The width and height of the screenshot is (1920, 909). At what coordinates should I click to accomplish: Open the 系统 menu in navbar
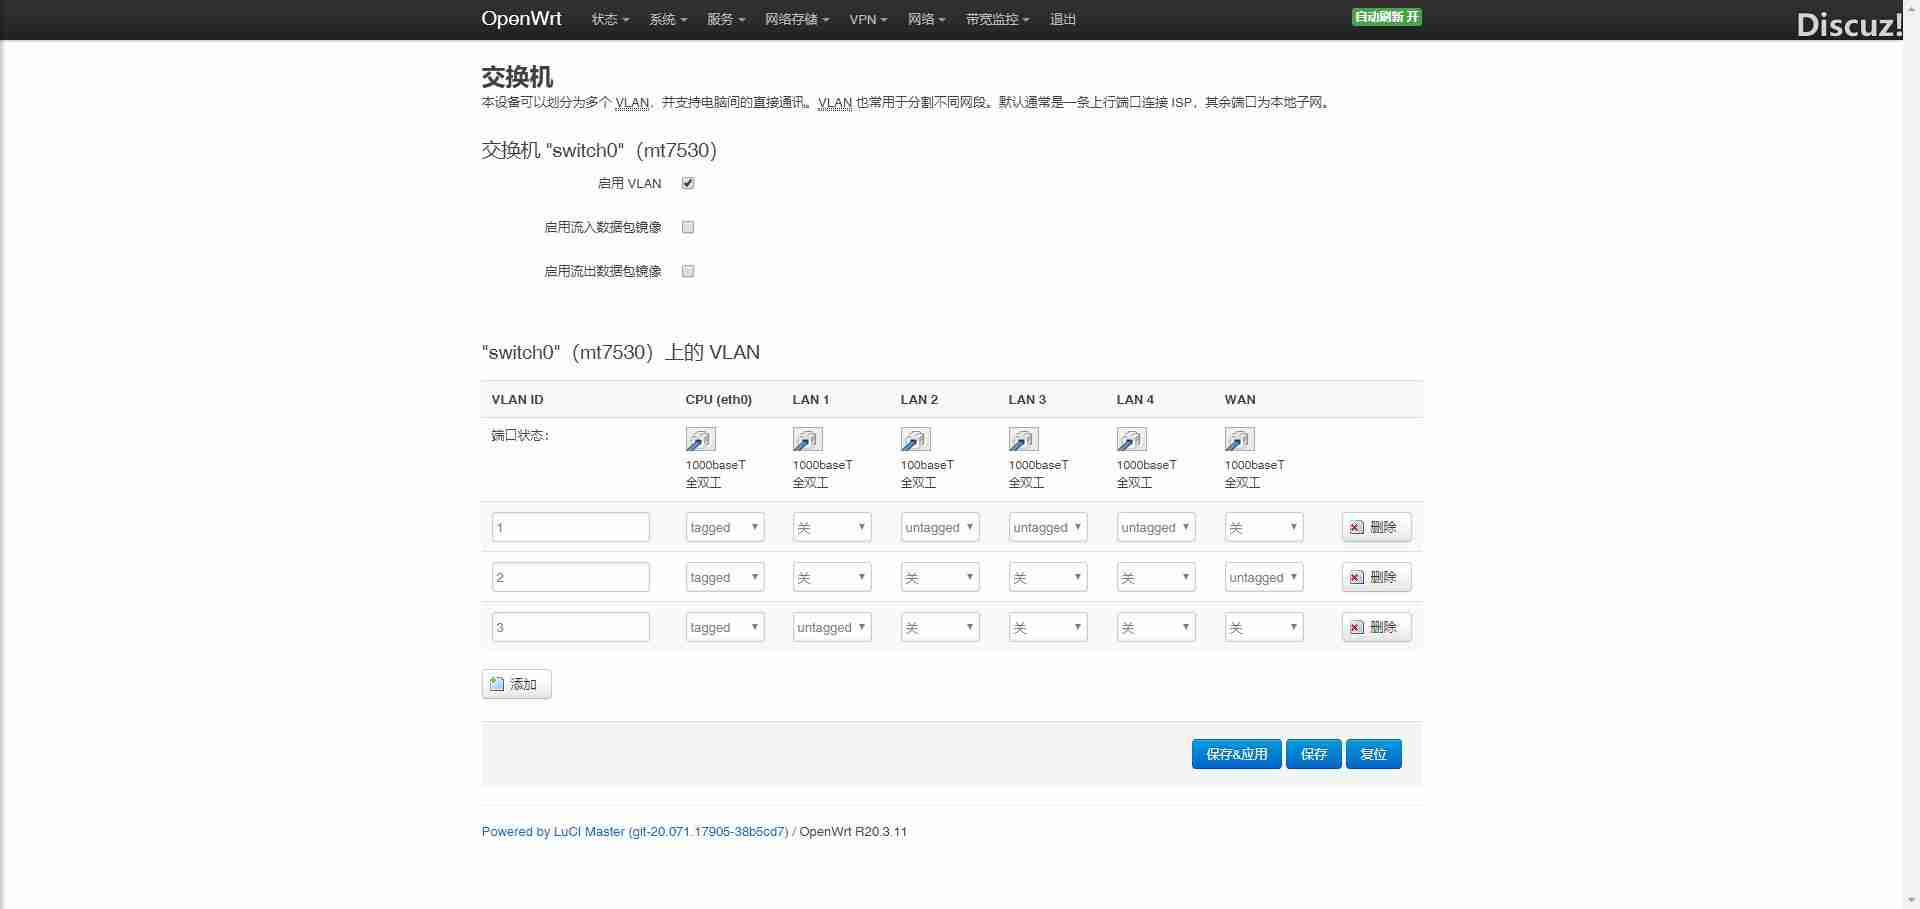pos(667,19)
